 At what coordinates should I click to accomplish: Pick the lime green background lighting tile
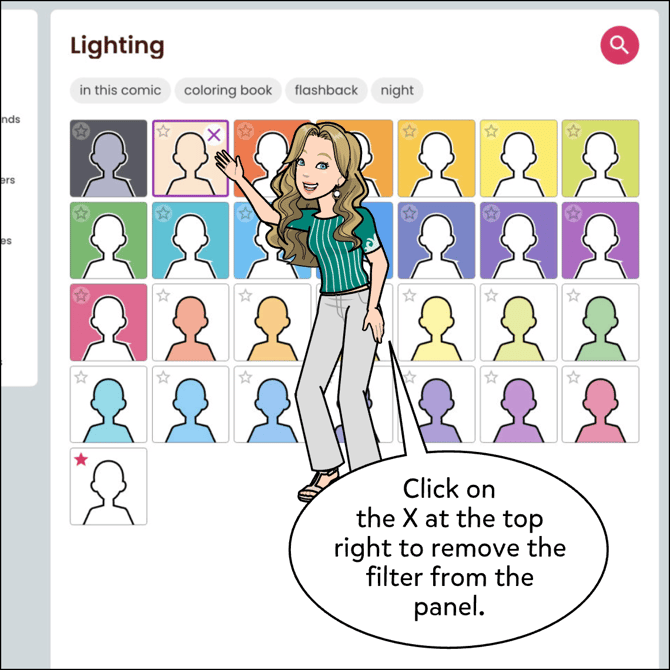click(x=600, y=158)
